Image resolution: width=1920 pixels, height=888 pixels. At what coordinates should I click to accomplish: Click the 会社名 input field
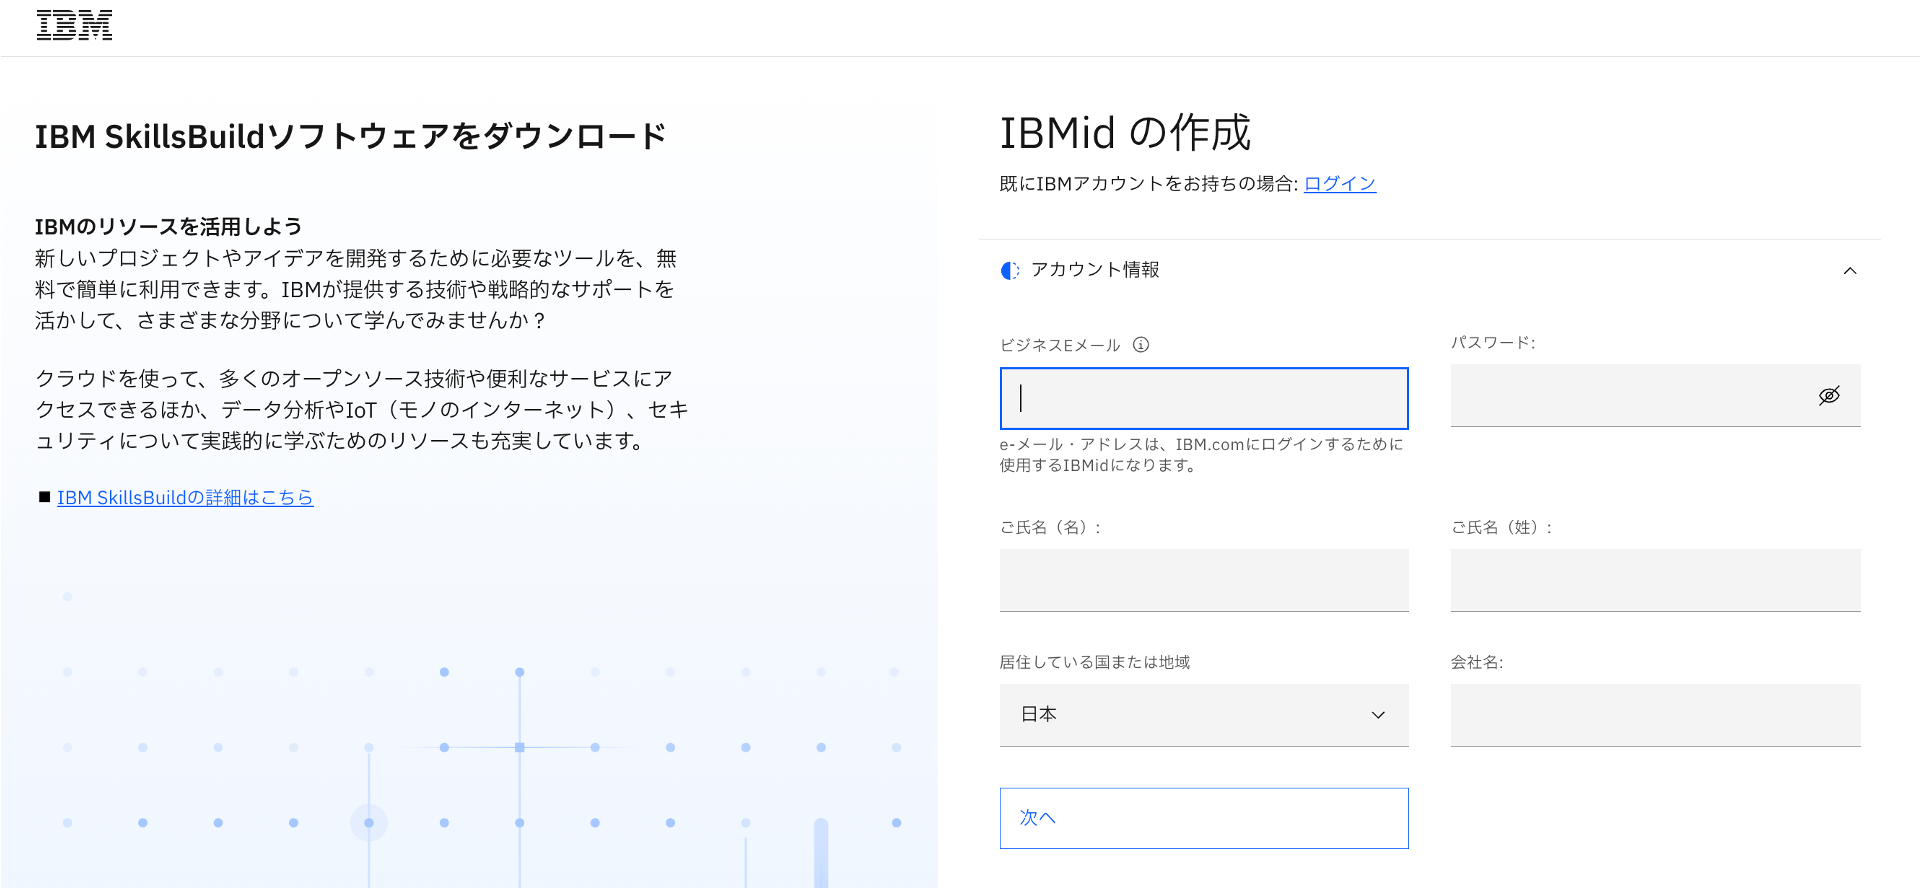(x=1655, y=715)
